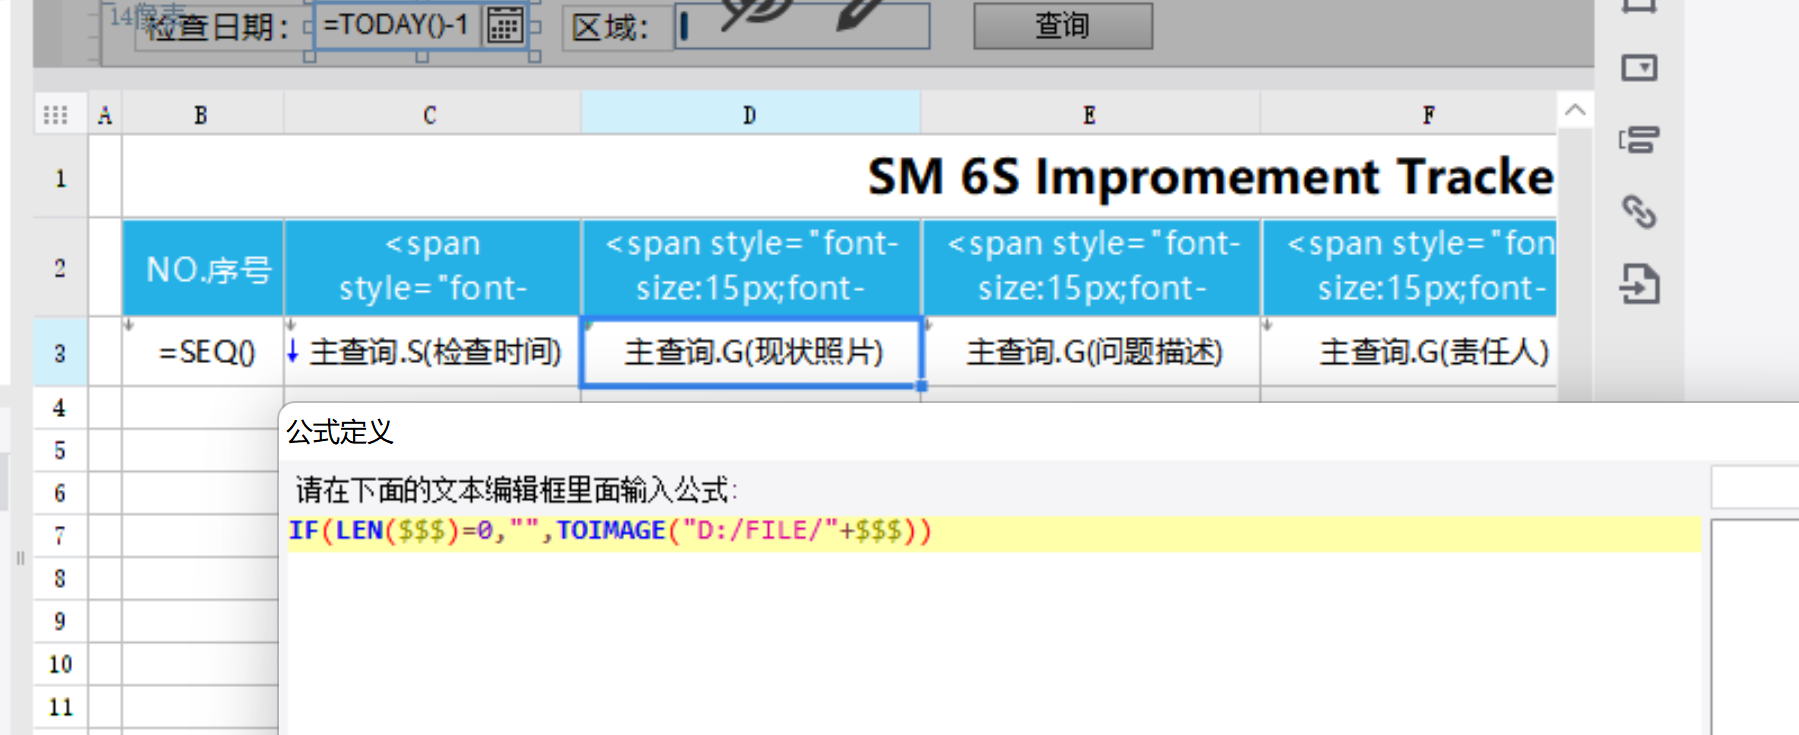
Task: Select row 1 header
Action: tap(61, 178)
